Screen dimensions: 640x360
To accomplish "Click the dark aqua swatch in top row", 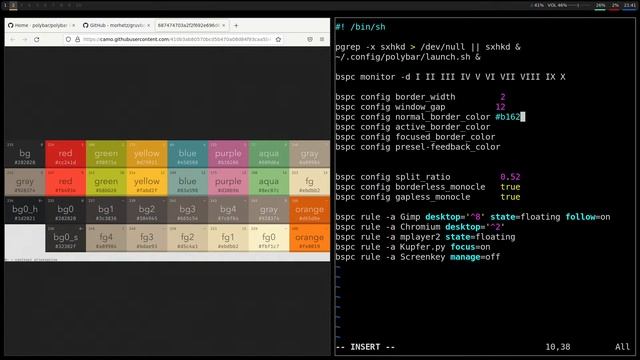I will [x=269, y=154].
